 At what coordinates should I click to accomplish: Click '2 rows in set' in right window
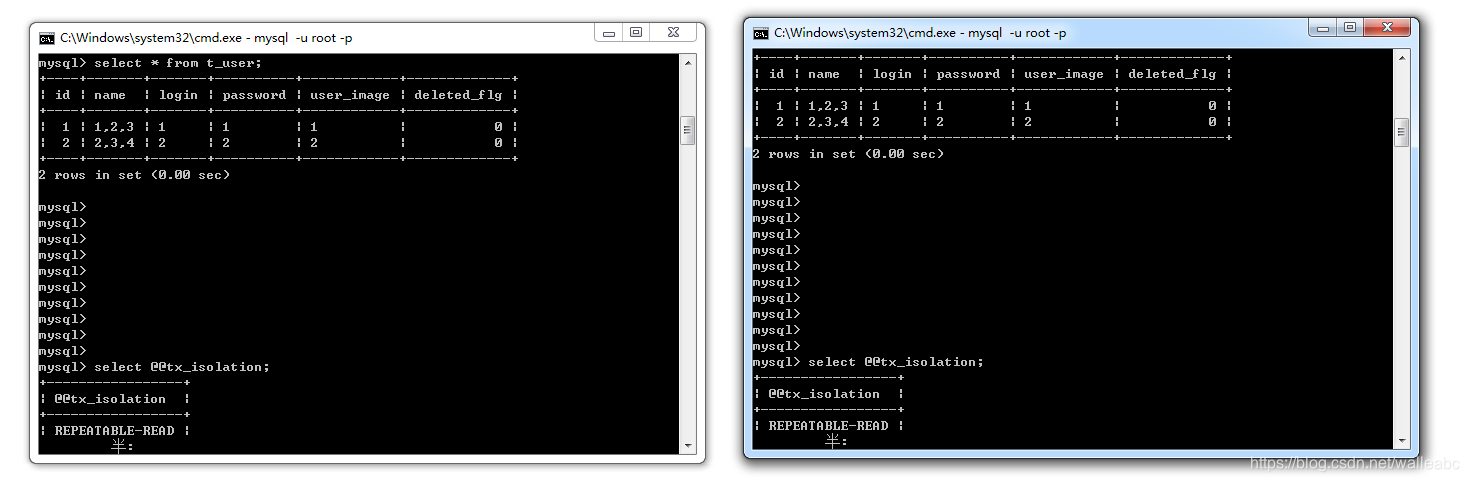804,154
